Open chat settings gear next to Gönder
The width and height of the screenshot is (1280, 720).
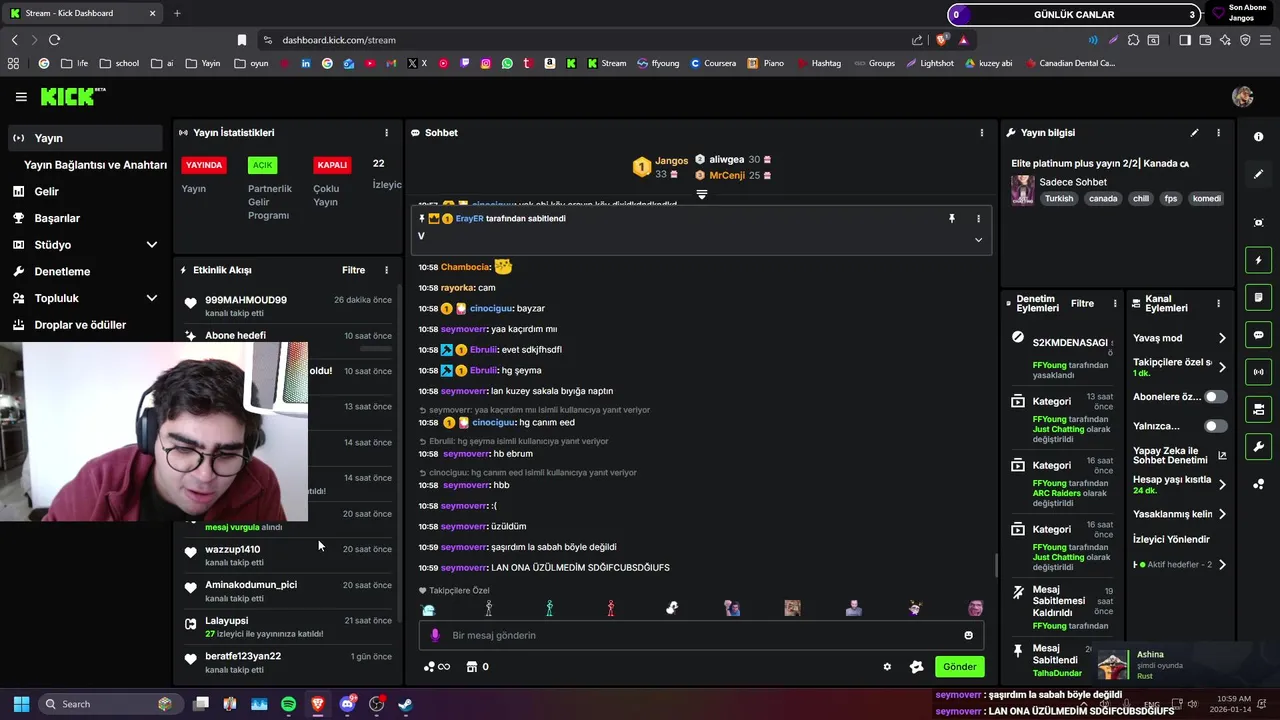[x=887, y=667]
